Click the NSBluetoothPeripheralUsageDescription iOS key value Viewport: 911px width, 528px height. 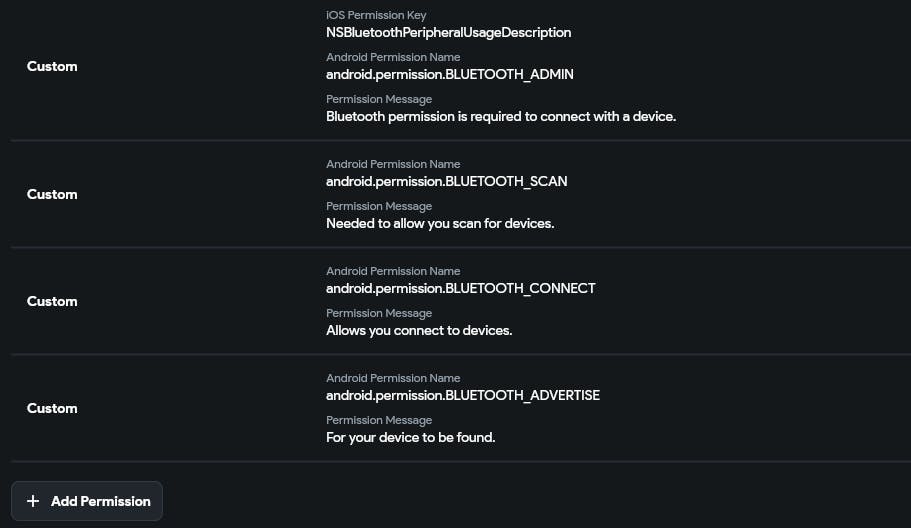coord(448,32)
